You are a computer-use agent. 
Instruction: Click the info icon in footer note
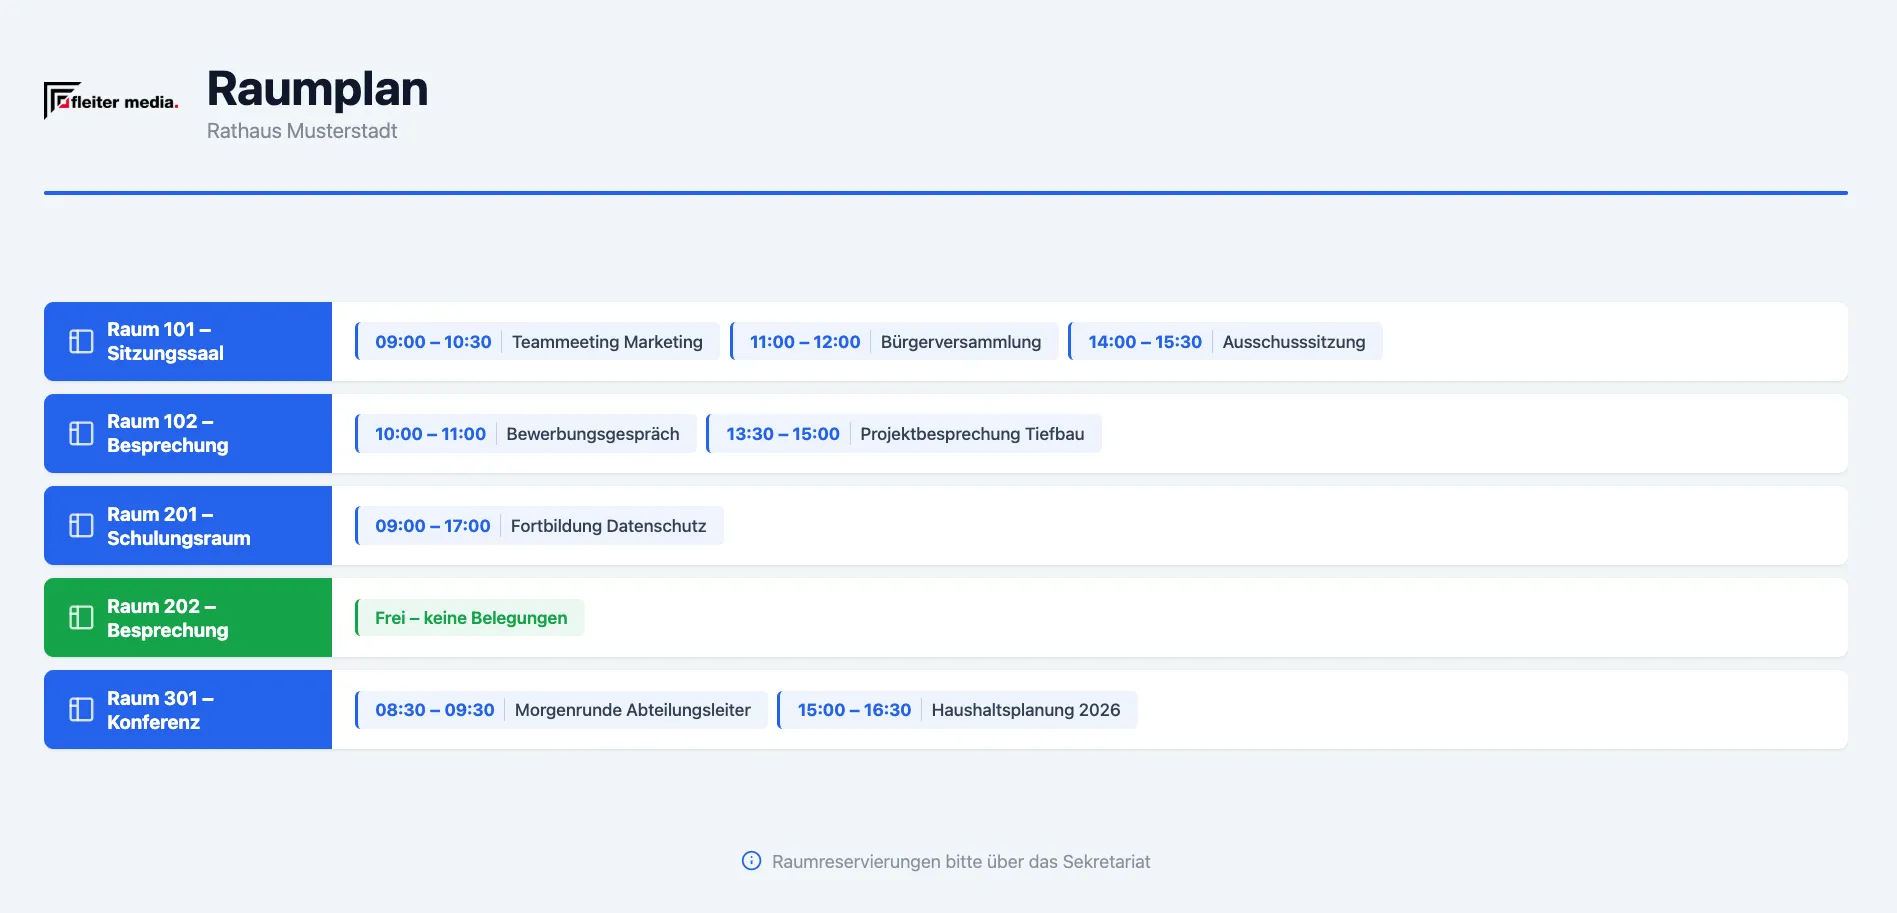(x=751, y=861)
